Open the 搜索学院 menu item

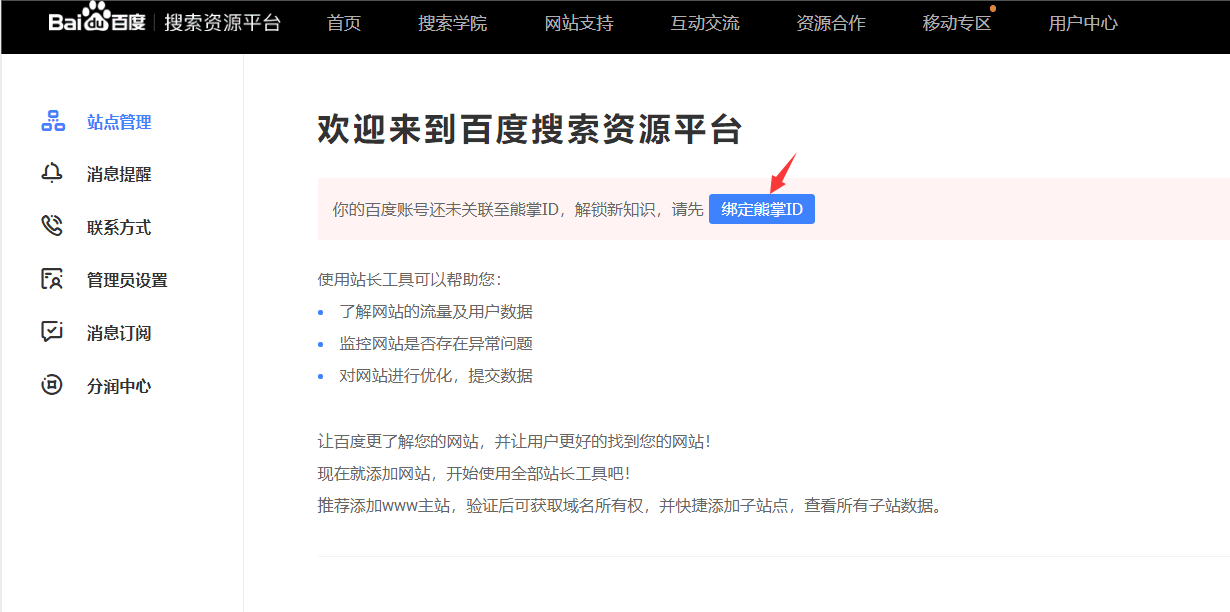pyautogui.click(x=452, y=23)
